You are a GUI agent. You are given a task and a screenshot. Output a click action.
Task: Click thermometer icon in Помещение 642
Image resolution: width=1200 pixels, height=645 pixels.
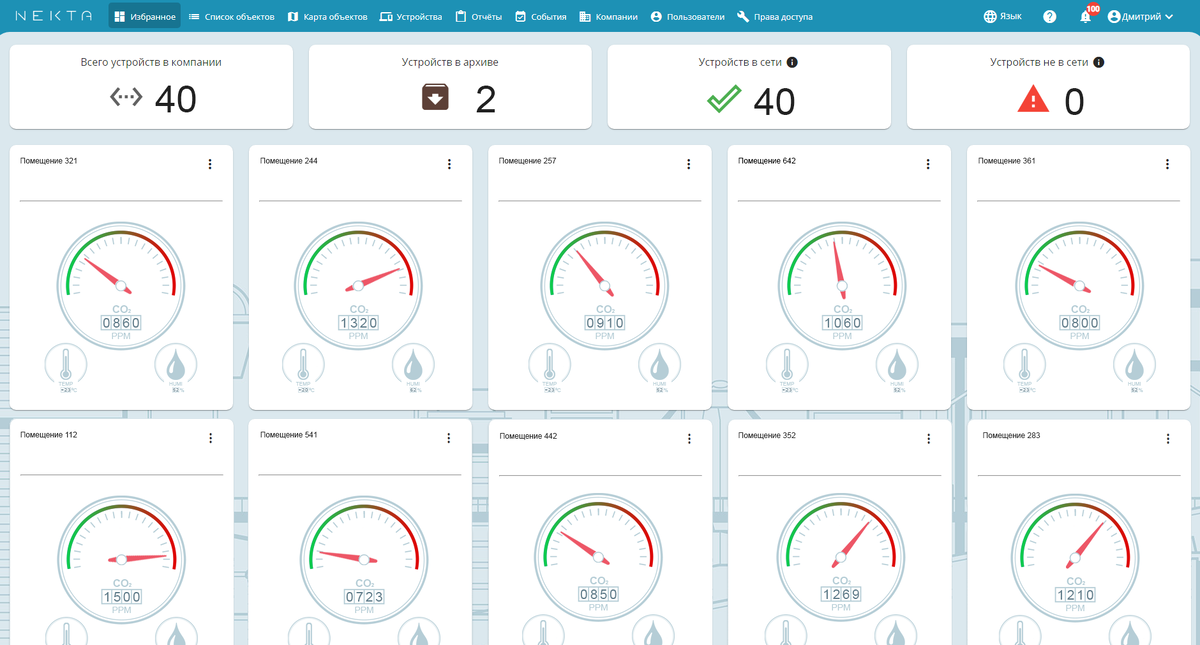(787, 365)
